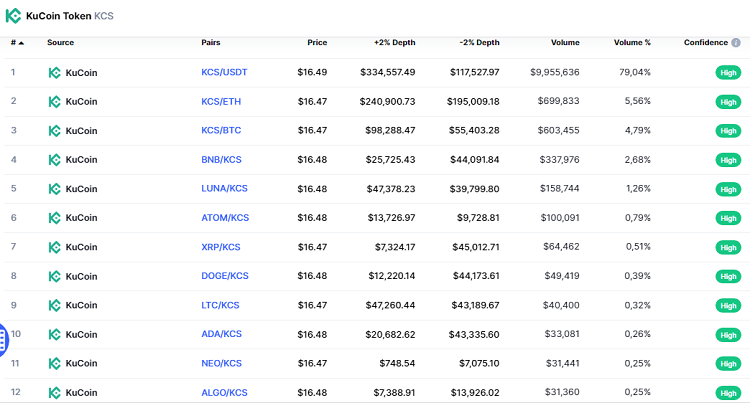The image size is (750, 403).
Task: Sort table by Source column header
Action: (60, 43)
